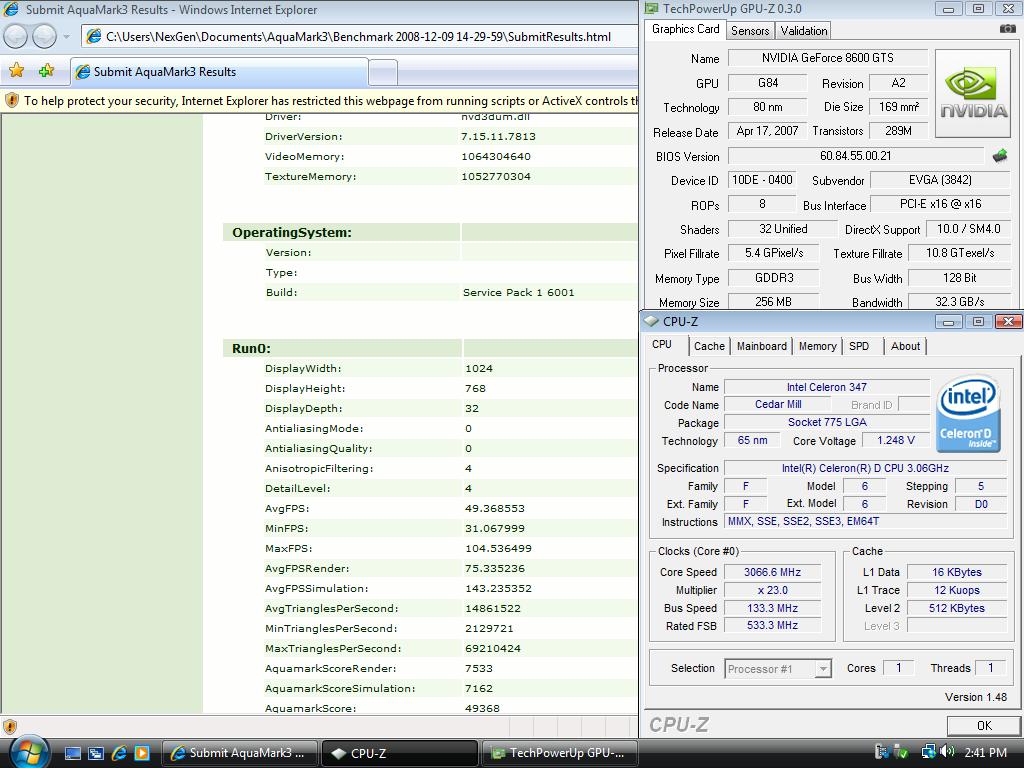
Task: Select the Submit AquaMark3 Results browser tab
Action: [219, 72]
